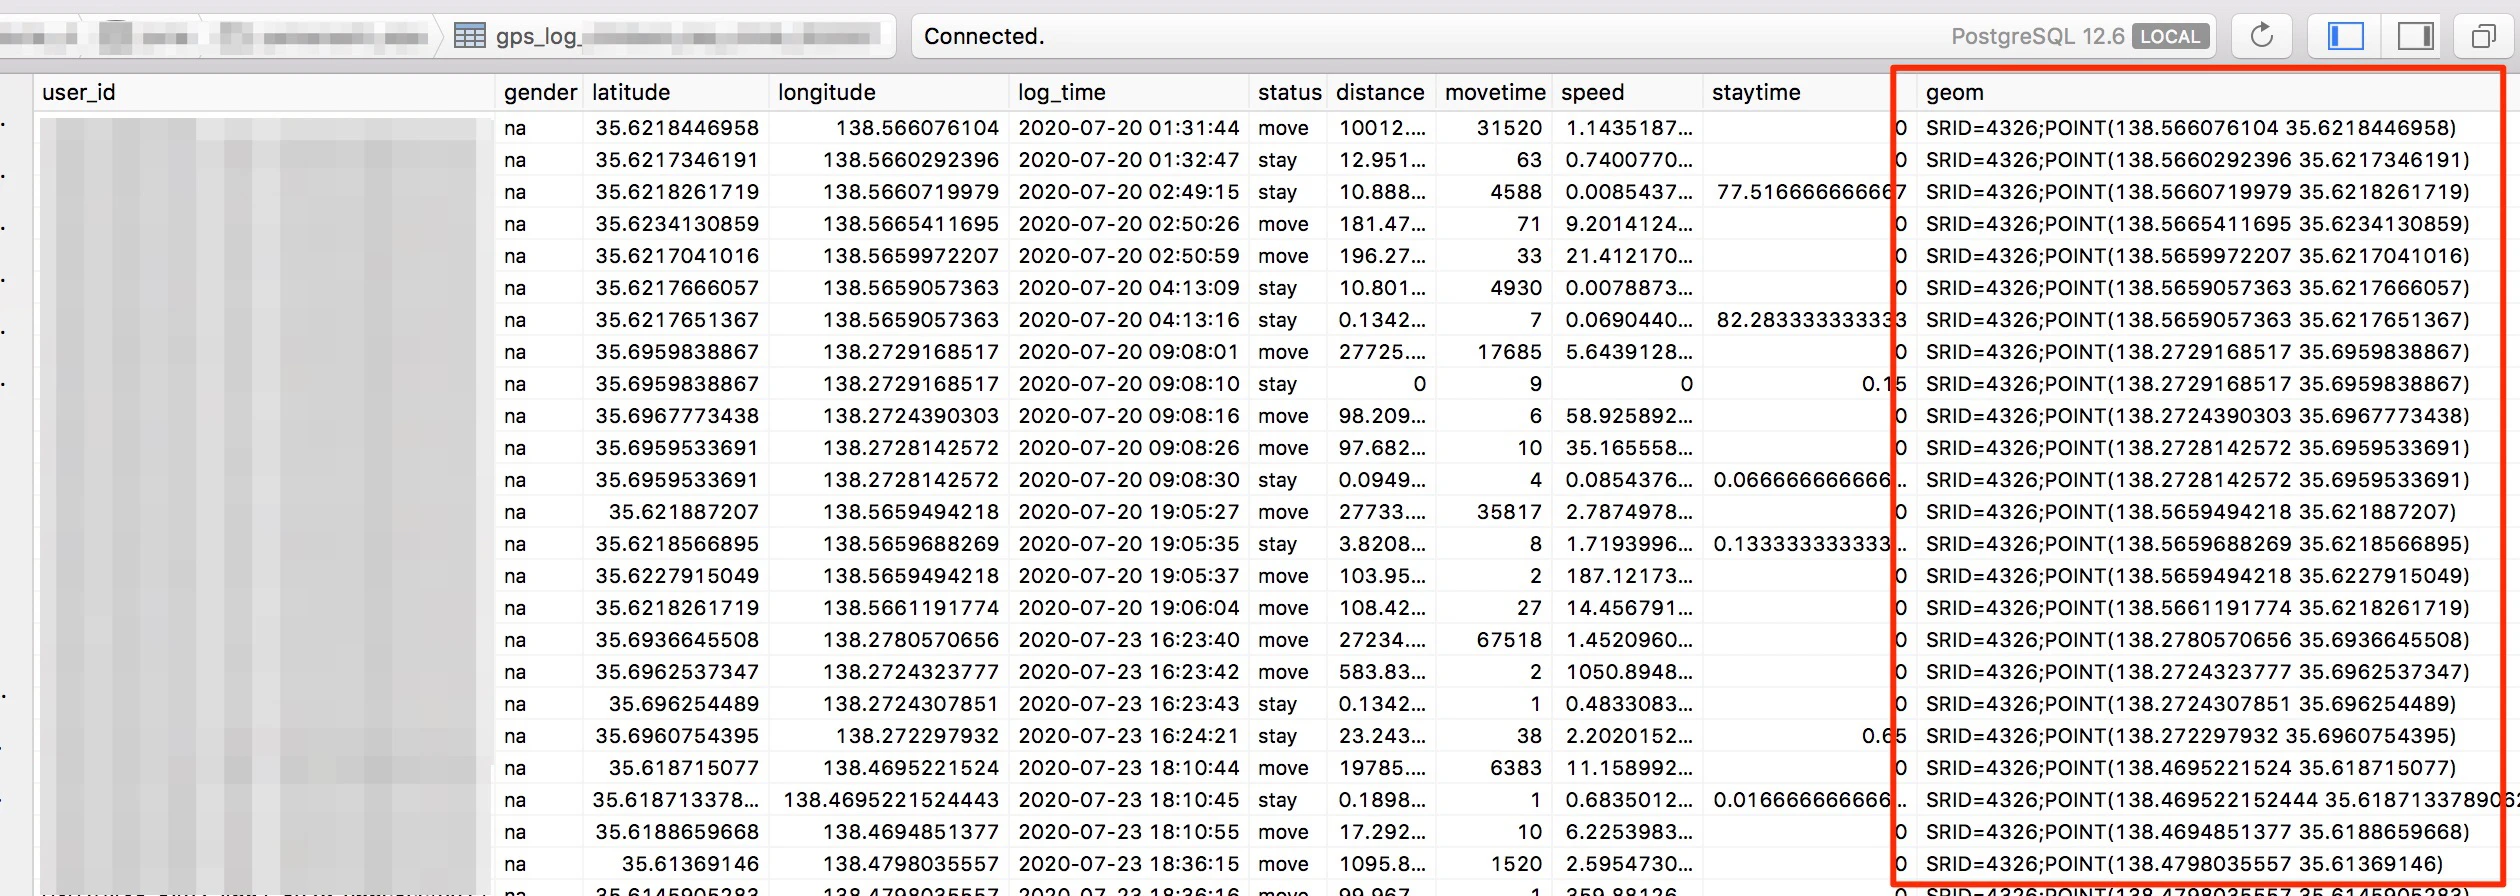Select geom POINT(138.5665411695 35.6234130859)
This screenshot has width=2520, height=896.
(x=2198, y=224)
